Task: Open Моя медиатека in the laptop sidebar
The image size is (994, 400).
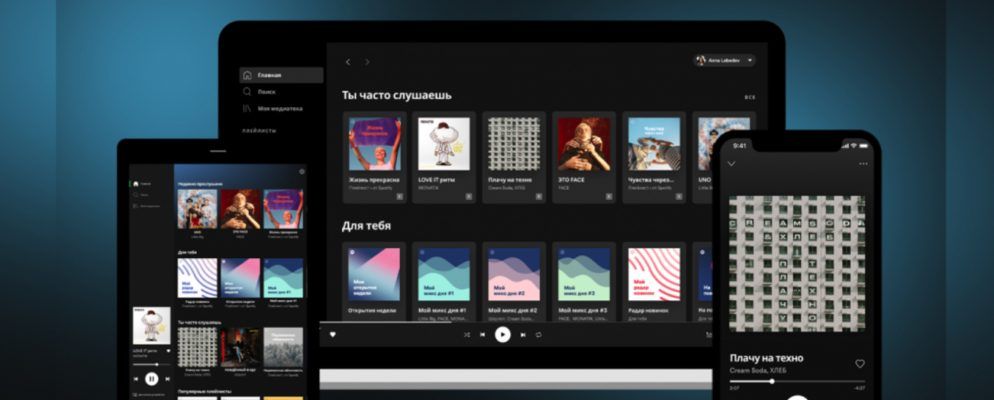Action: pos(273,108)
